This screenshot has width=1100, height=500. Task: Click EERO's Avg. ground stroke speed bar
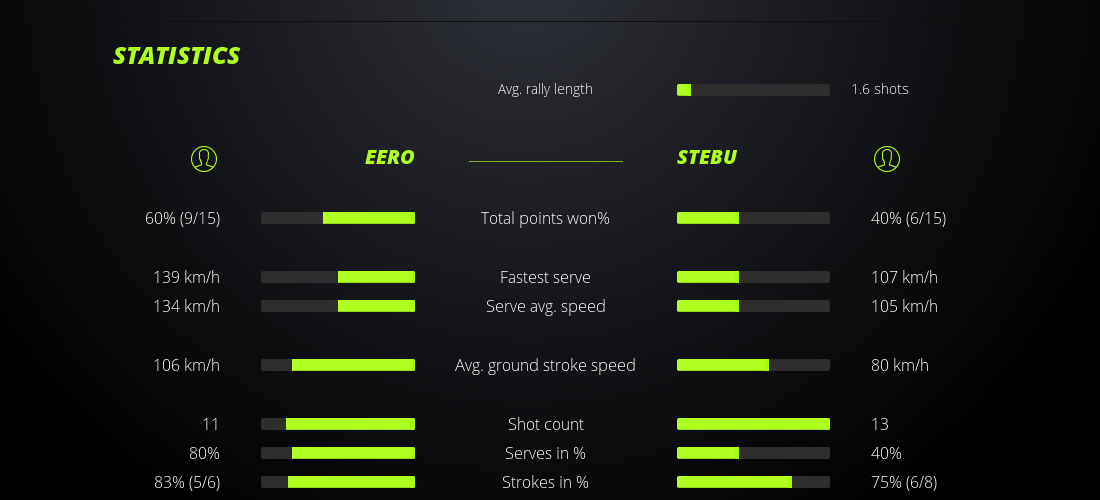338,365
